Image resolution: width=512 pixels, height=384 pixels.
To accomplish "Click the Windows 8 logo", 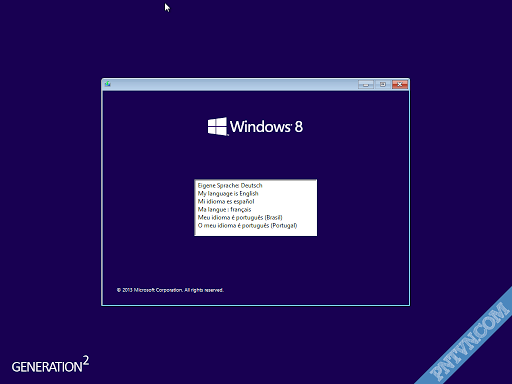I will [255, 126].
